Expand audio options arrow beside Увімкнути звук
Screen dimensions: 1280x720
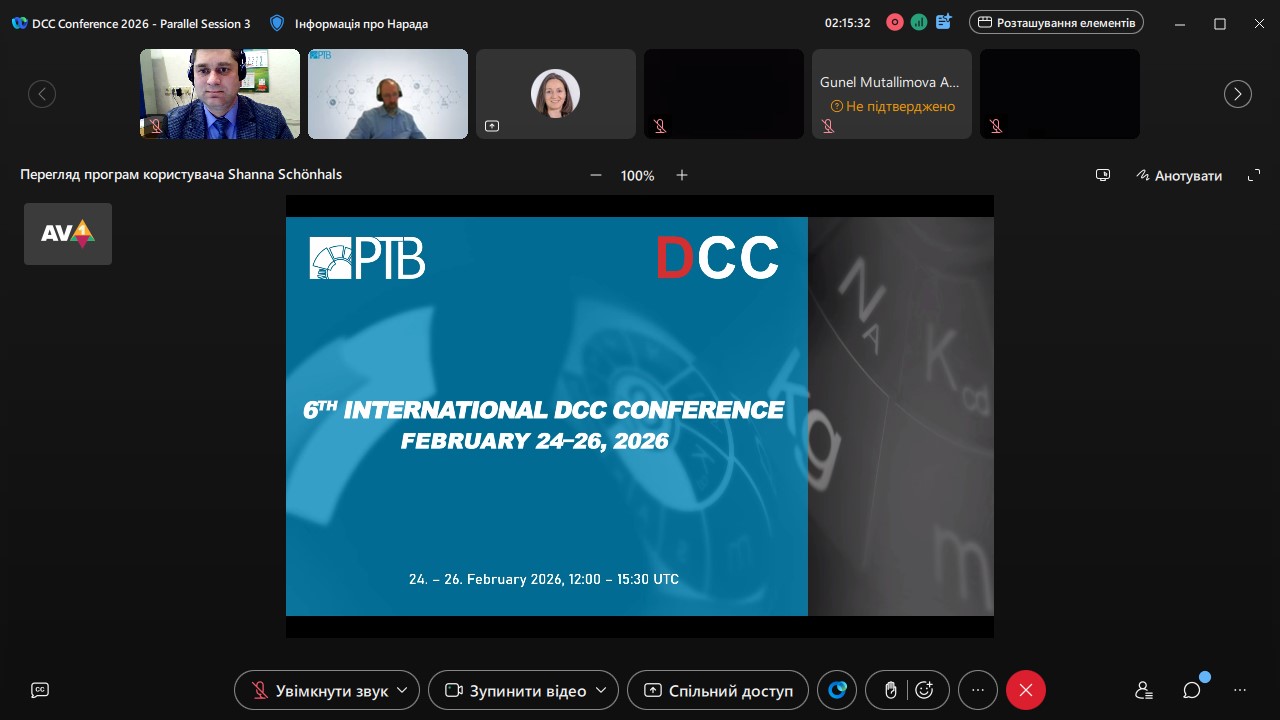coord(402,690)
